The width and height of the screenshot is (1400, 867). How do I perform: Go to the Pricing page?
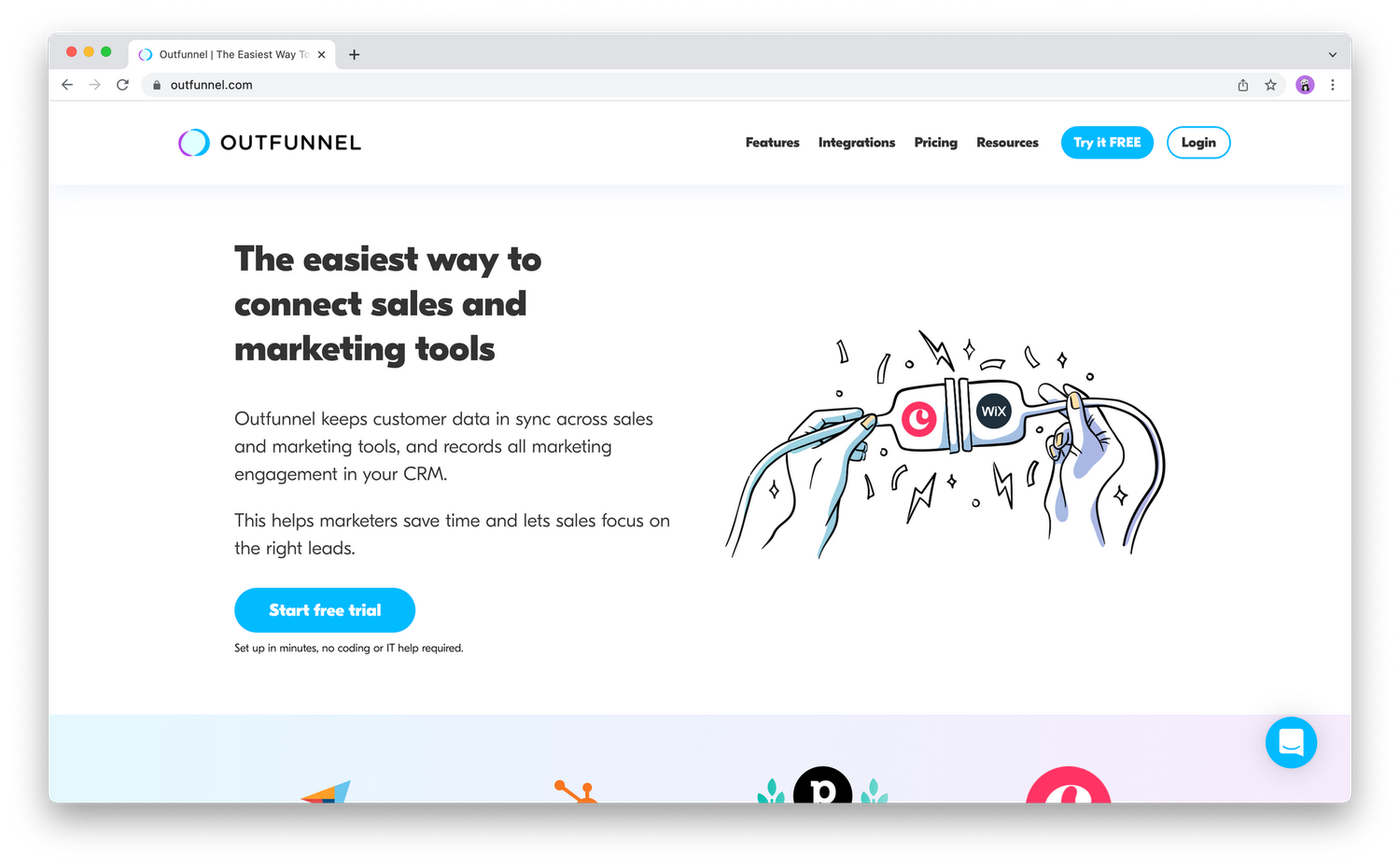(935, 143)
